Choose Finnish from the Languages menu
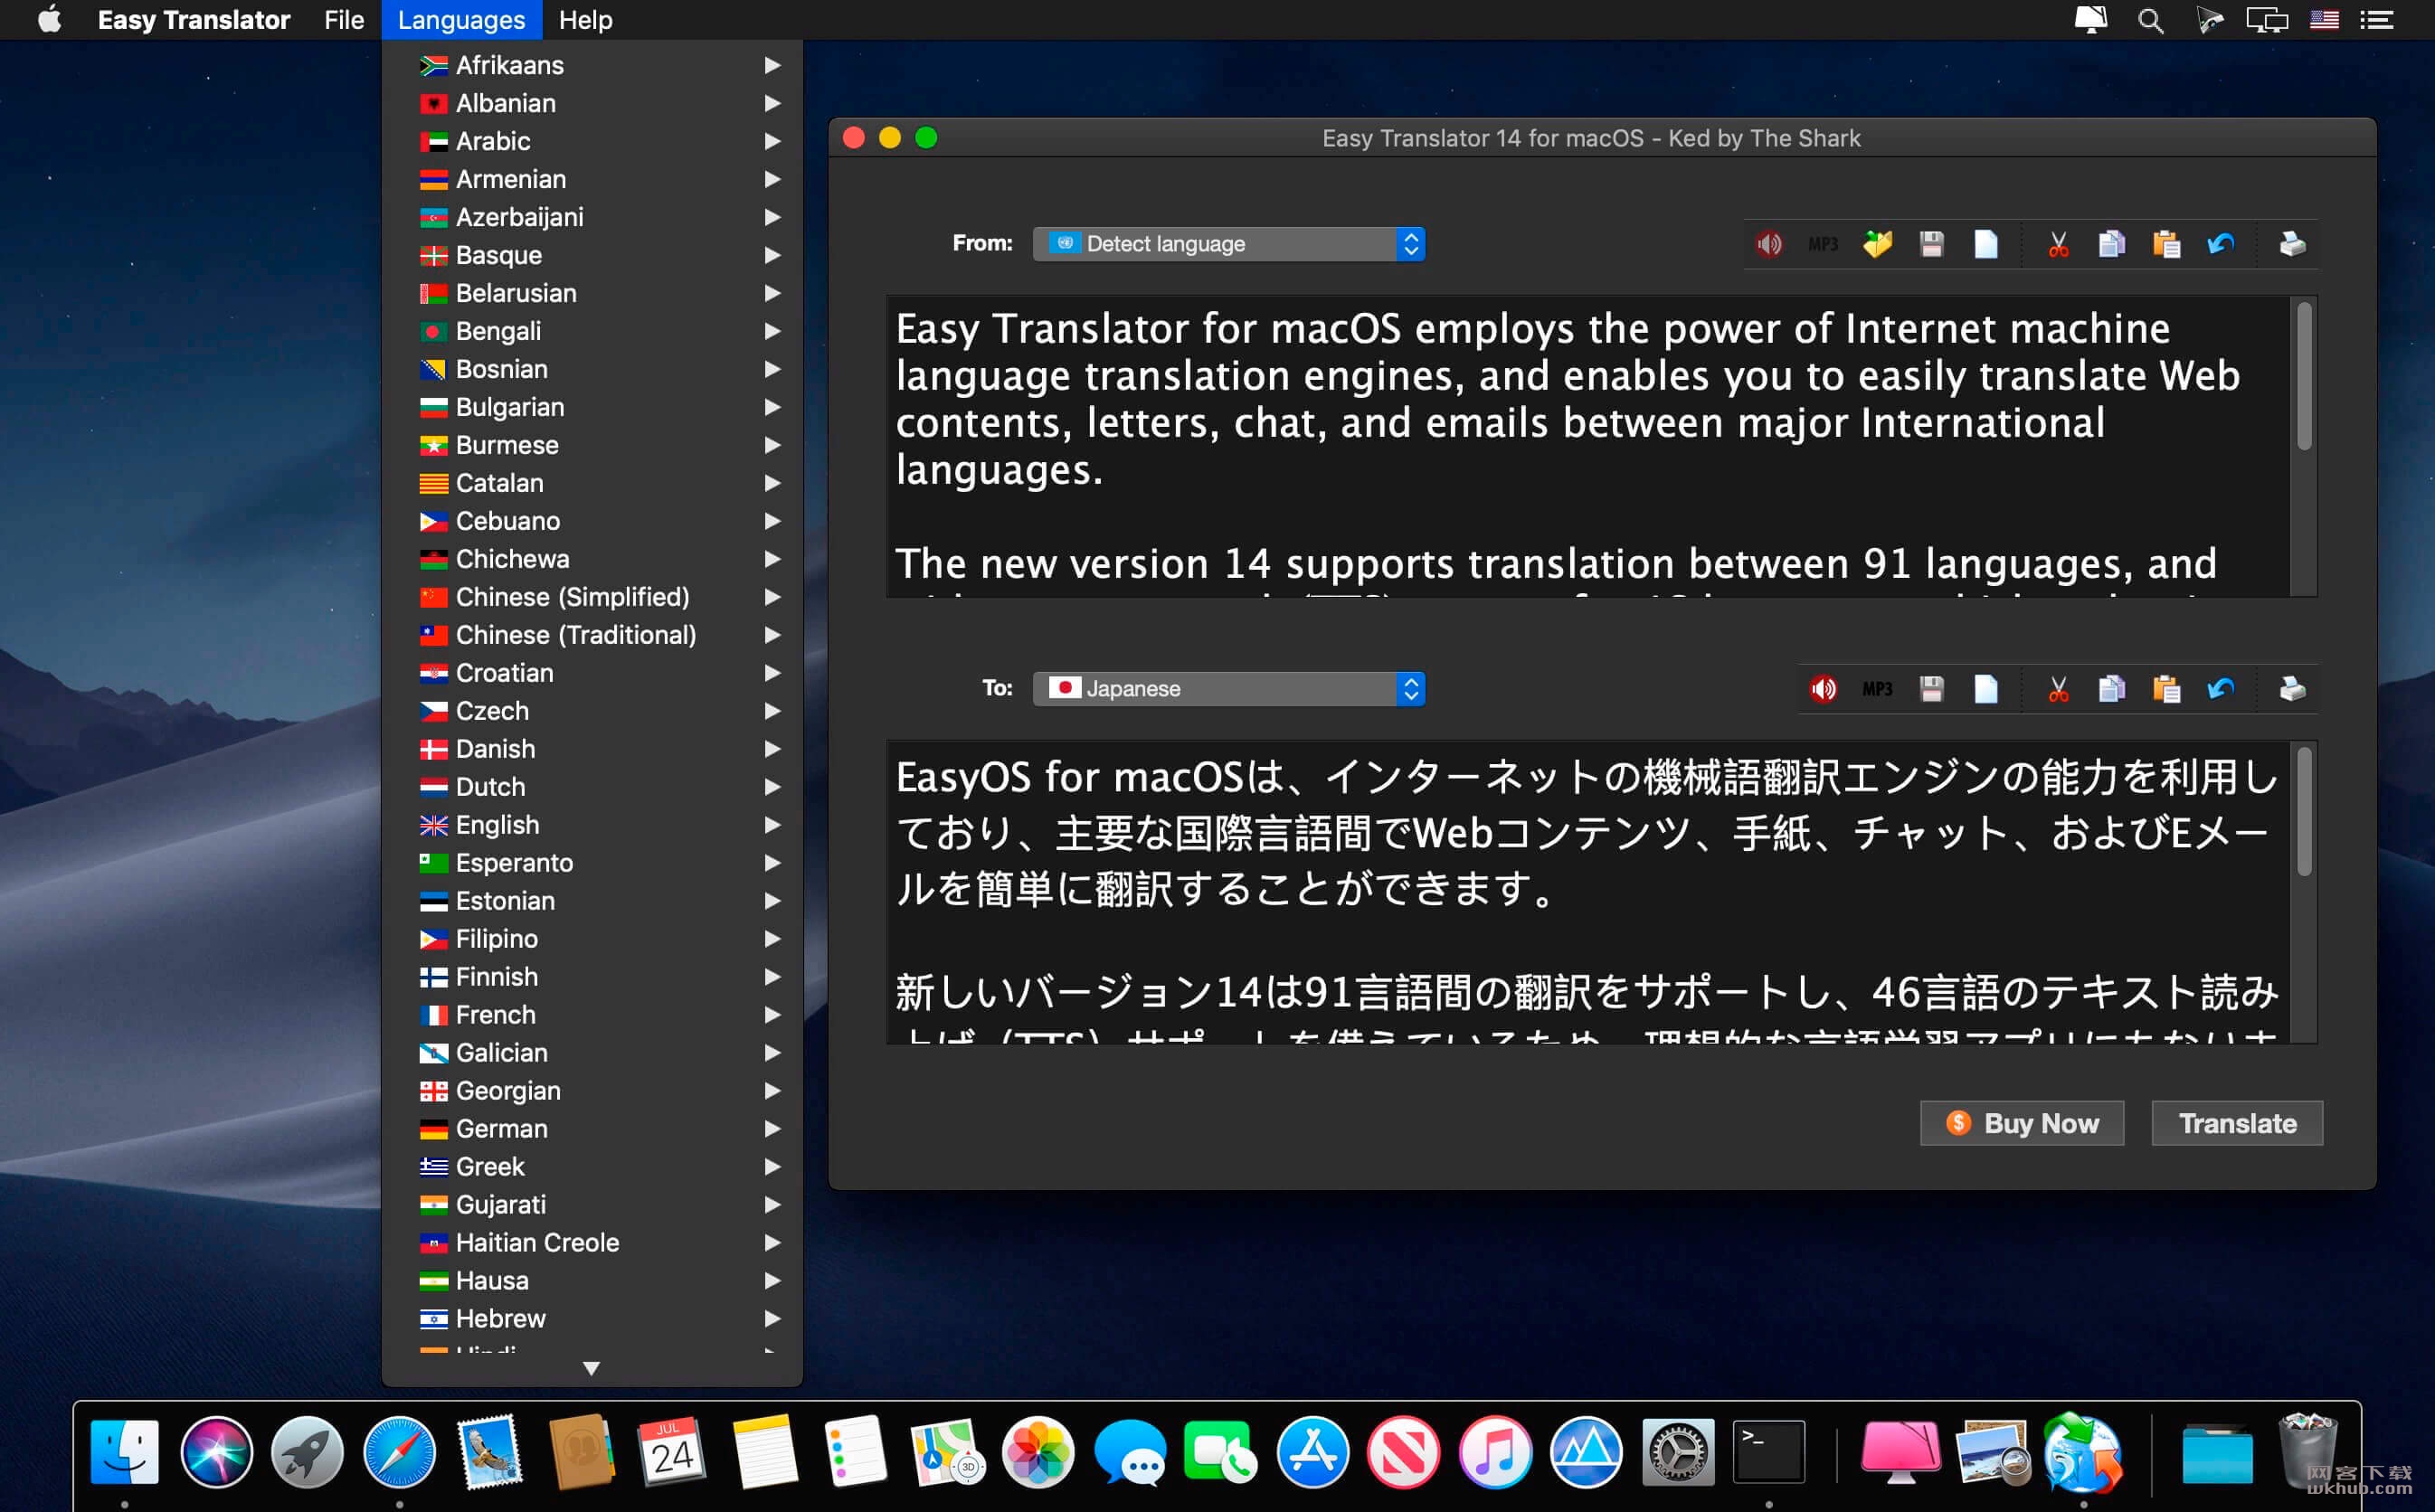 pyautogui.click(x=592, y=977)
